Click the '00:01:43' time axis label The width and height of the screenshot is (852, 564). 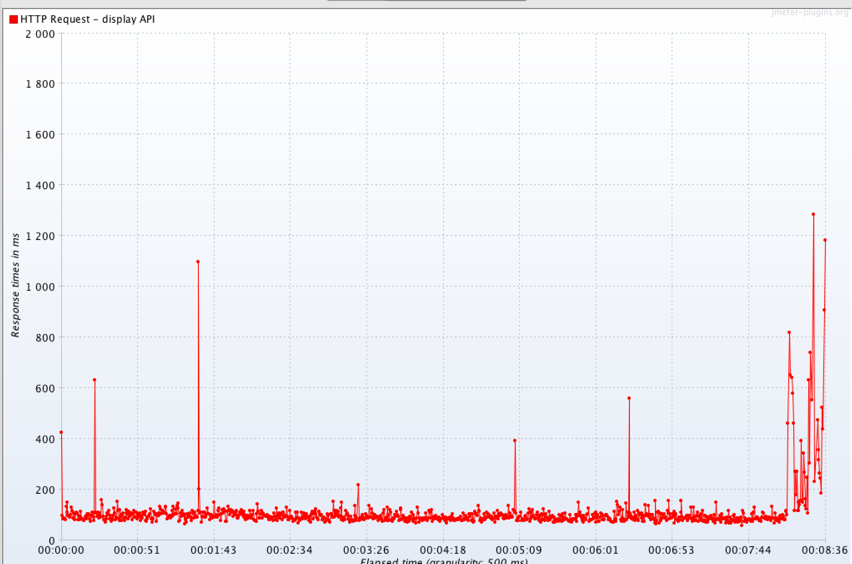point(214,550)
